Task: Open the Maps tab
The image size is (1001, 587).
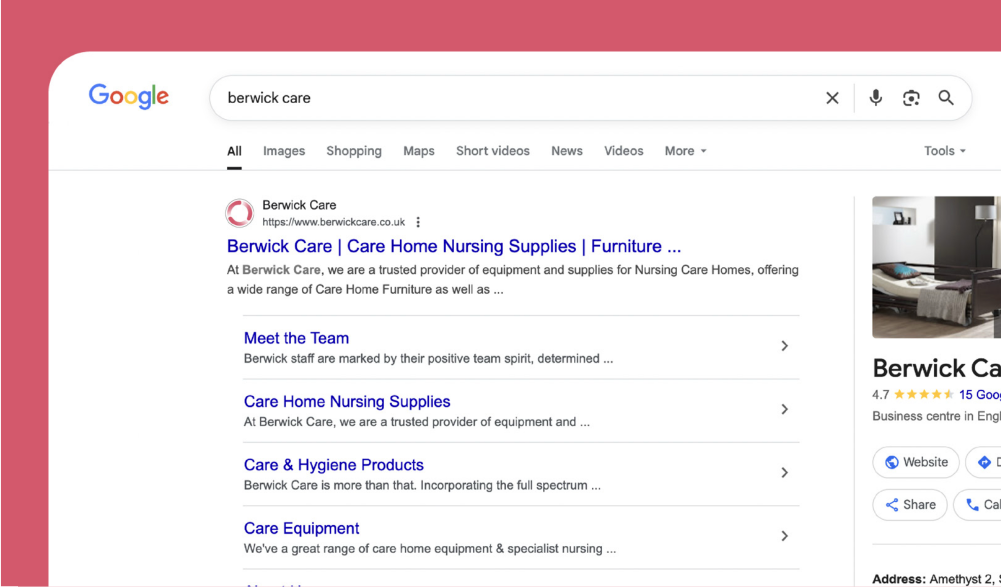Action: (x=419, y=151)
